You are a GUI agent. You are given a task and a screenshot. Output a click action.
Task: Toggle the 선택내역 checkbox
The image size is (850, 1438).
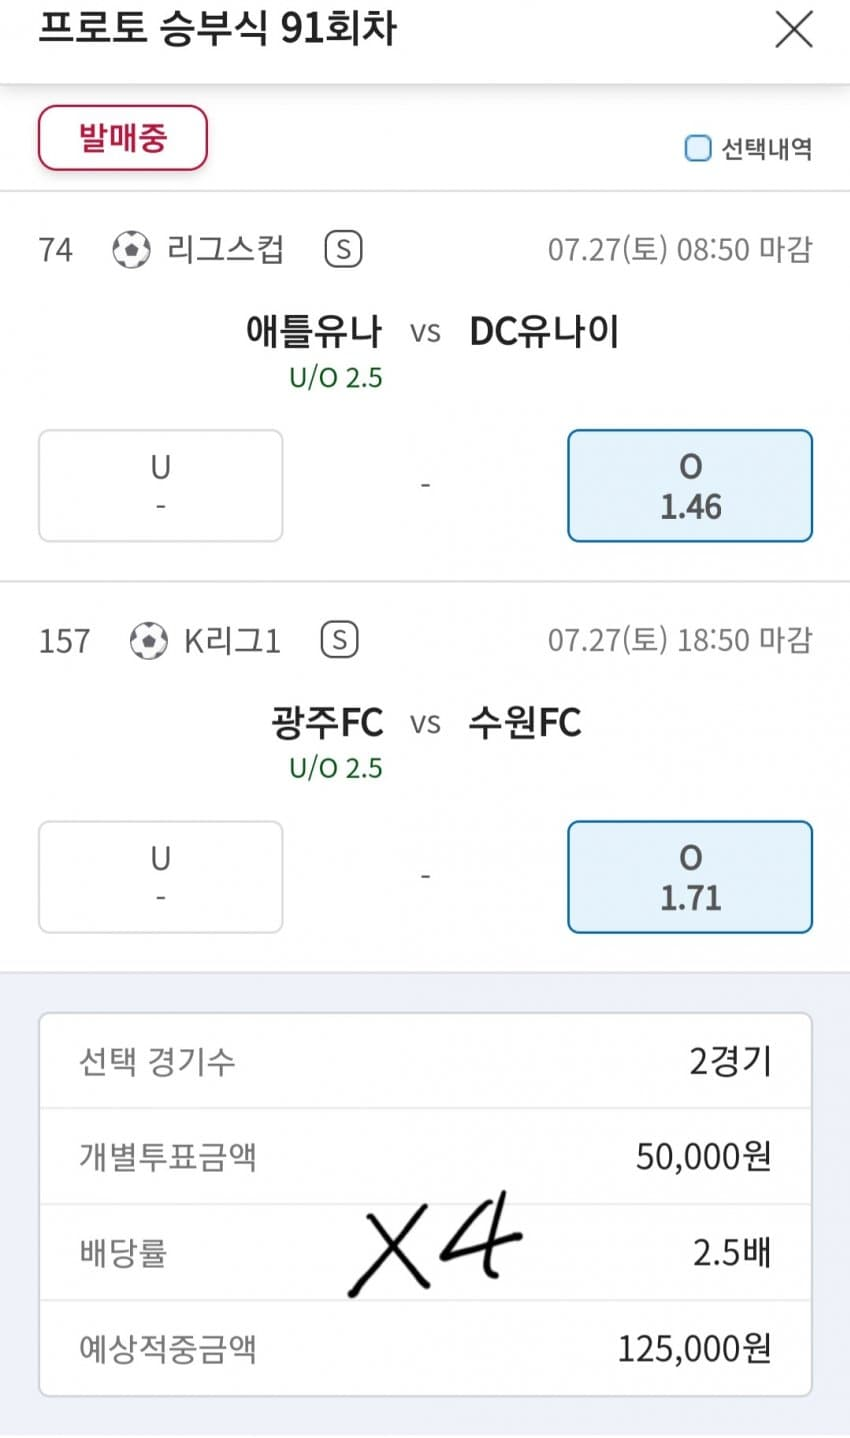click(x=697, y=148)
